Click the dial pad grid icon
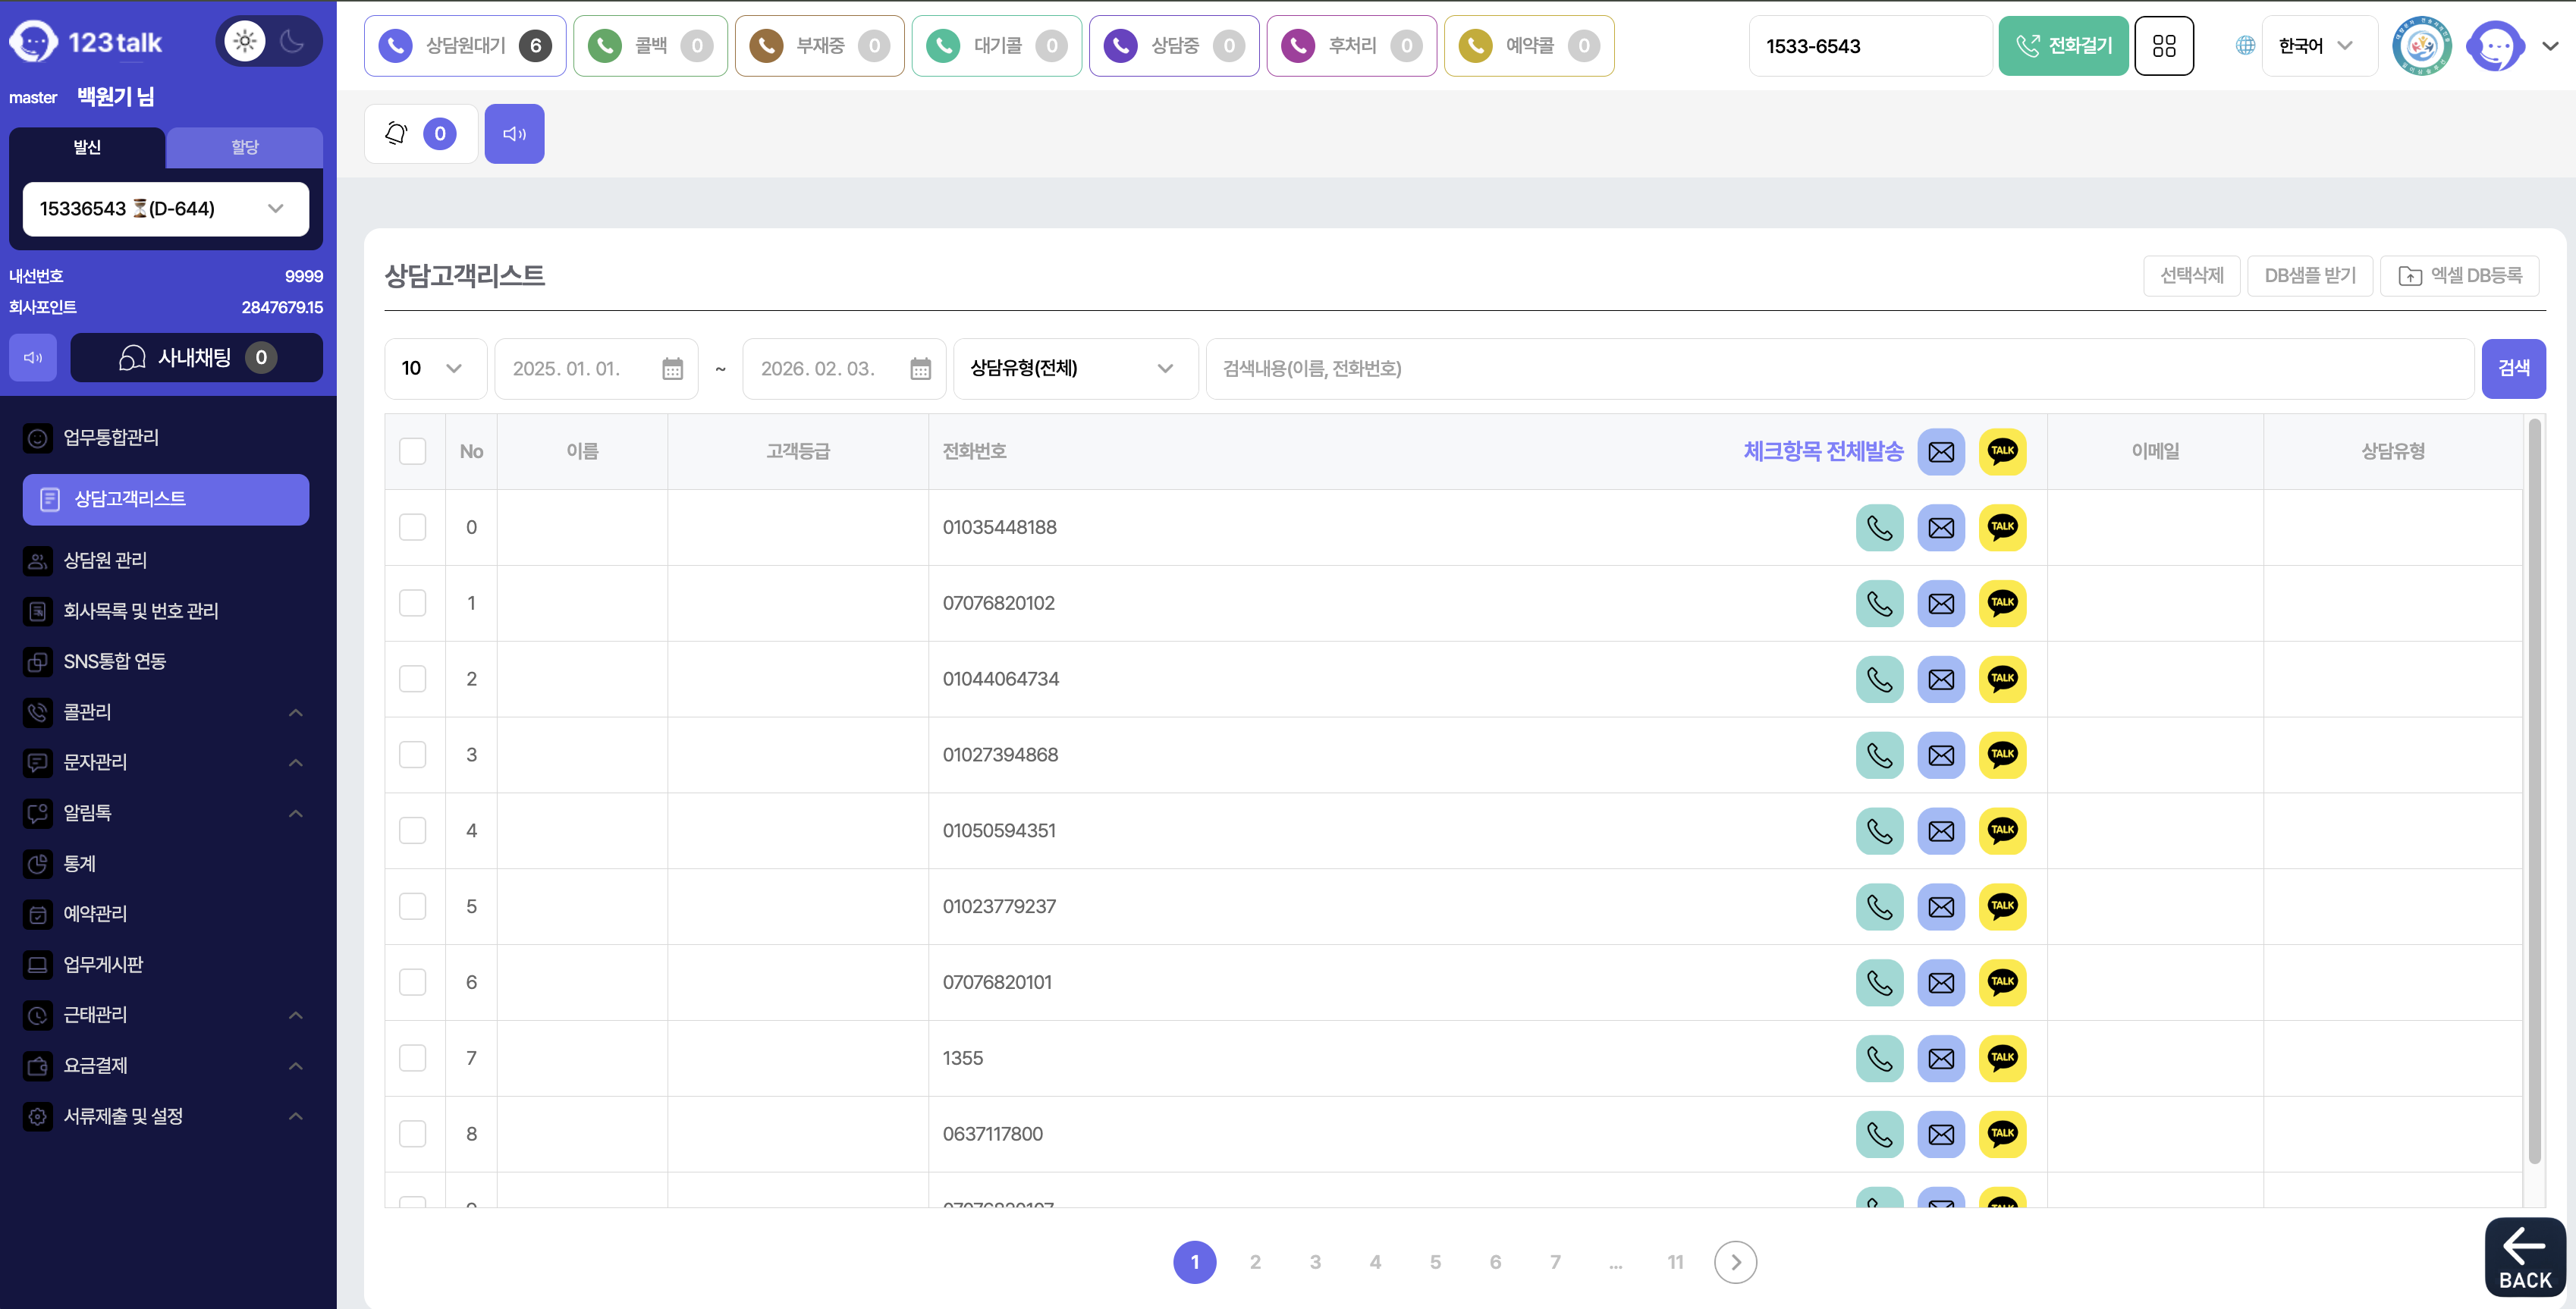This screenshot has height=1309, width=2576. pos(2164,46)
